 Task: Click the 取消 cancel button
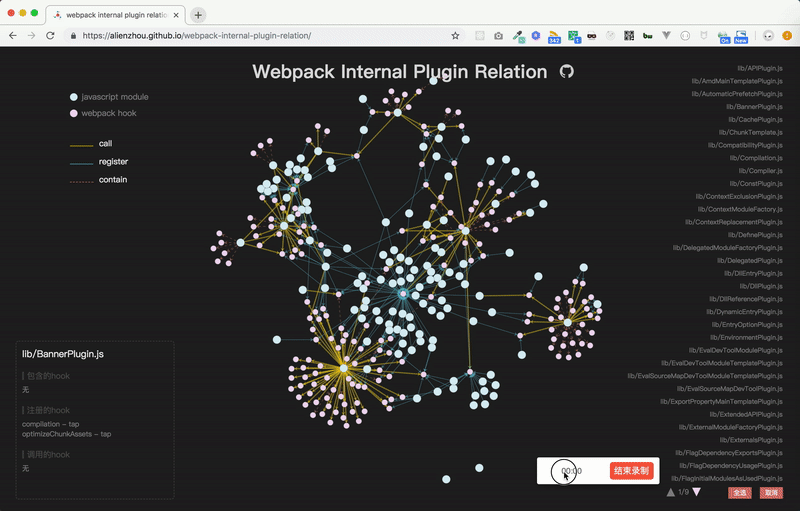[771, 493]
